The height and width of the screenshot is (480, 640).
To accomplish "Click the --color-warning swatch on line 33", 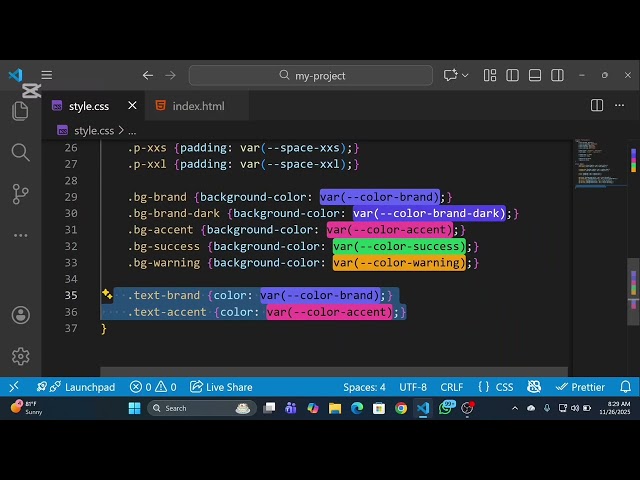I will 399,263.
